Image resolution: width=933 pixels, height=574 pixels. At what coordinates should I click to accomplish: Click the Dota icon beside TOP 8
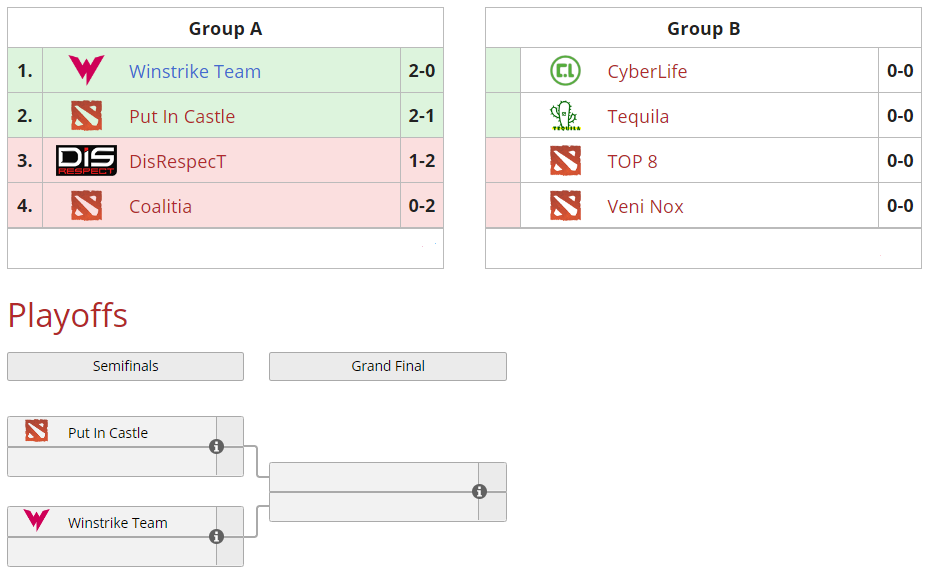tap(565, 161)
